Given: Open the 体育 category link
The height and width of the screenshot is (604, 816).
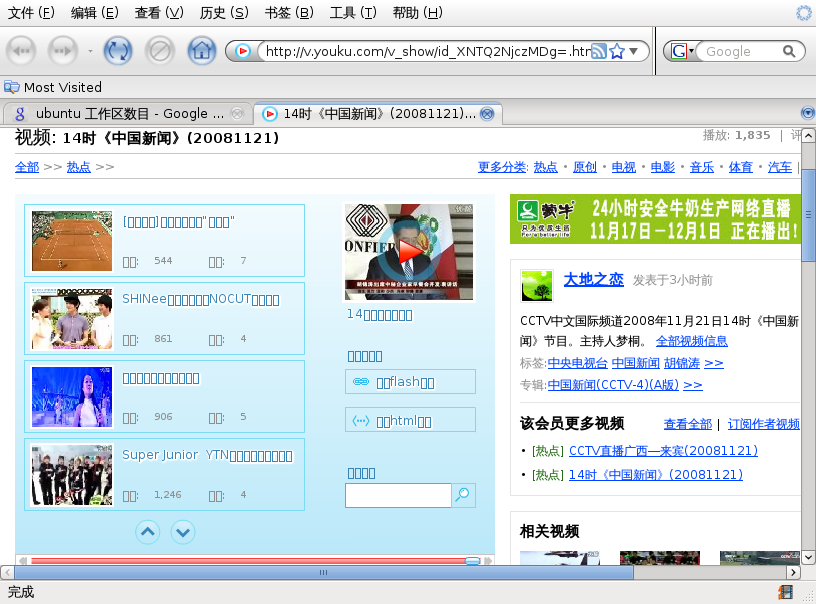Looking at the screenshot, I should coord(741,167).
